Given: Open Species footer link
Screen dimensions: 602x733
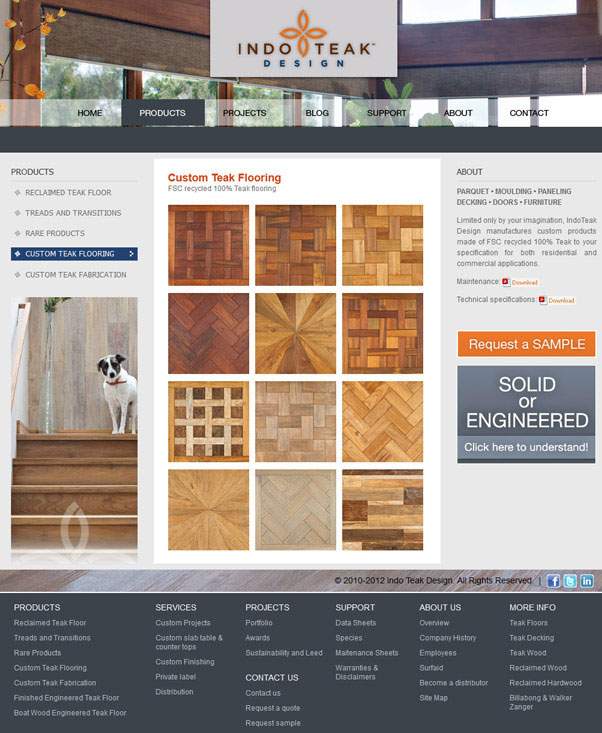Looking at the screenshot, I should click(349, 638).
